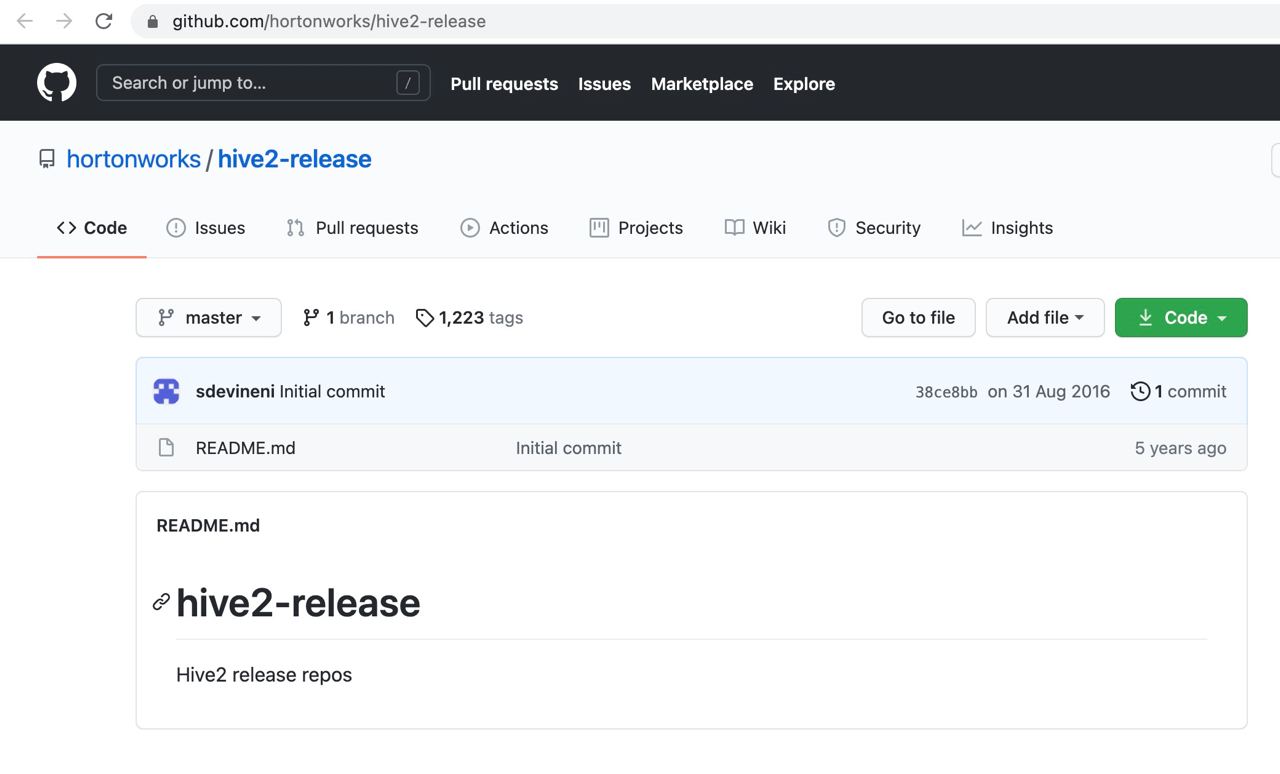Click the 'Hive2 release repos' text
Image resolution: width=1280 pixels, height=774 pixels.
coord(264,675)
